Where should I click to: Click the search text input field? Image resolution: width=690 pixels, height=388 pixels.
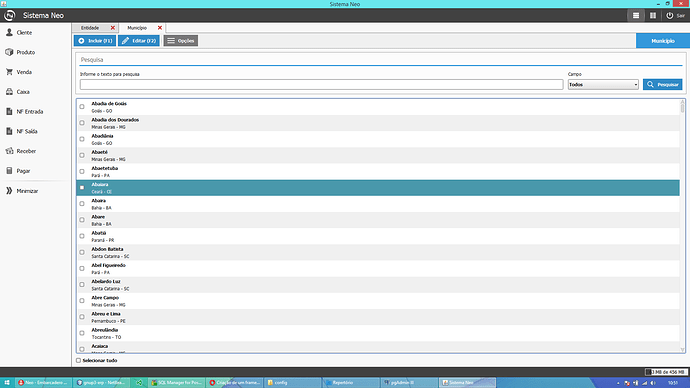pos(321,84)
